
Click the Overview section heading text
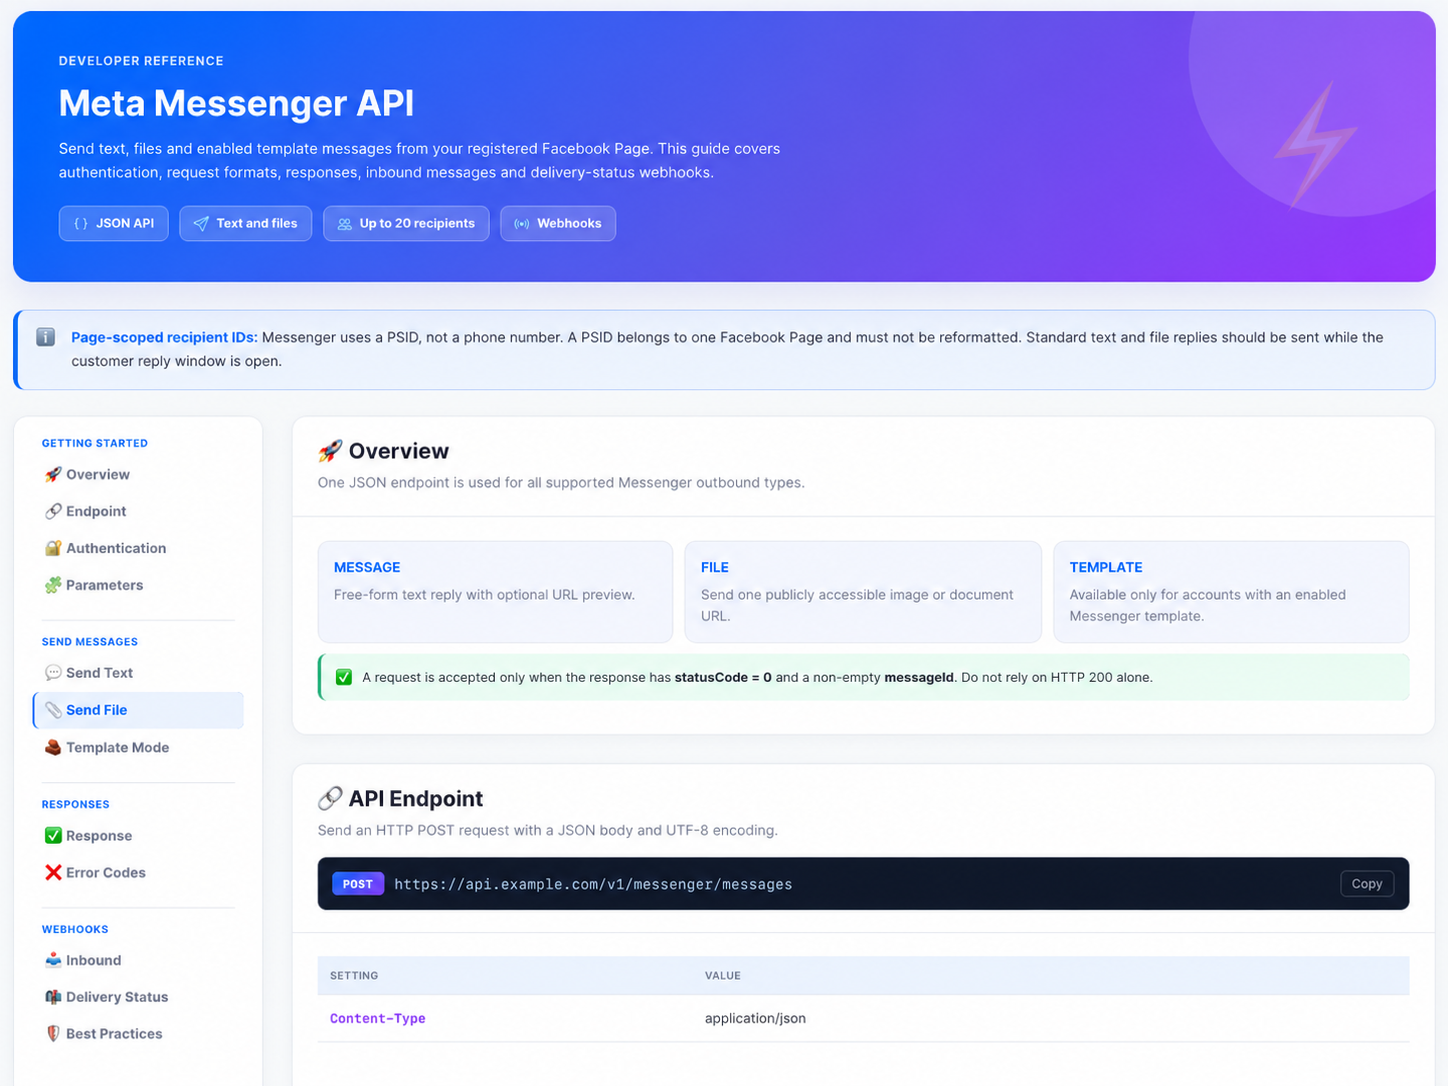pyautogui.click(x=399, y=451)
